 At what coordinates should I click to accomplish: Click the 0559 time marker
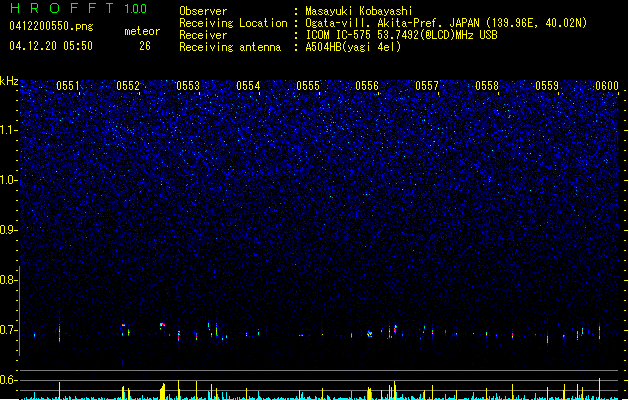547,86
